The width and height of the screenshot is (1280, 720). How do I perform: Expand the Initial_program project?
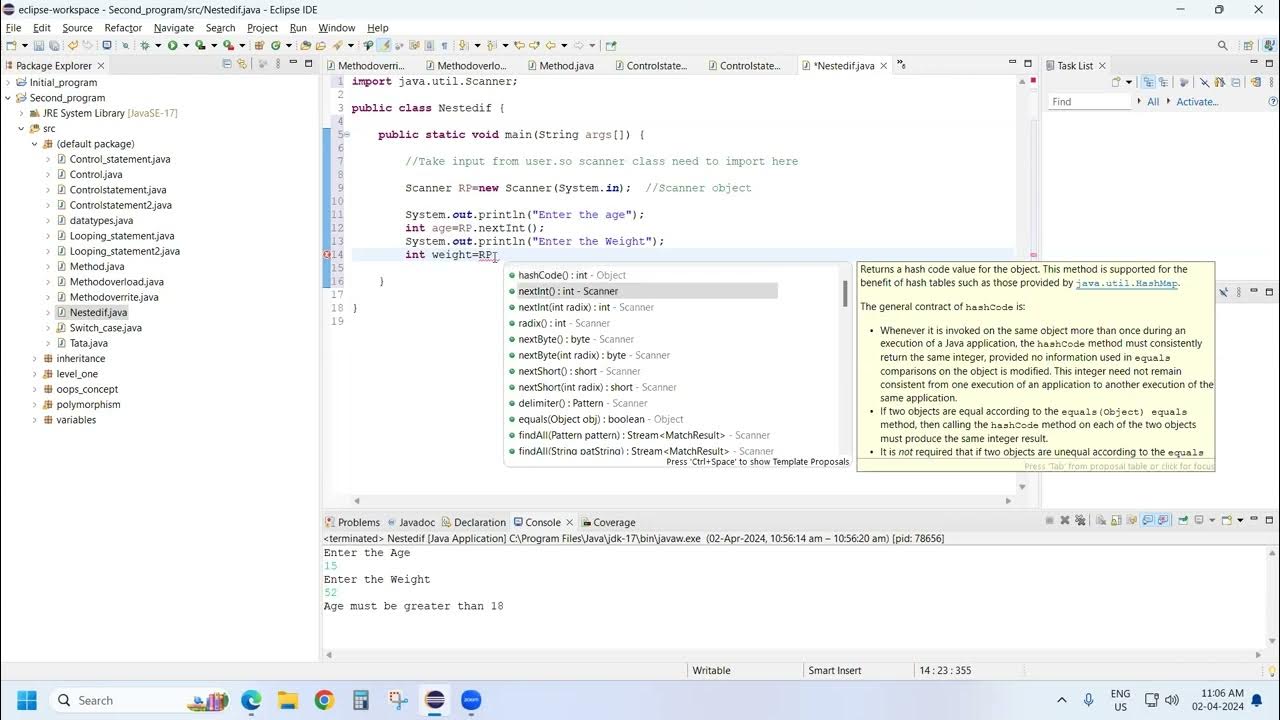8,83
